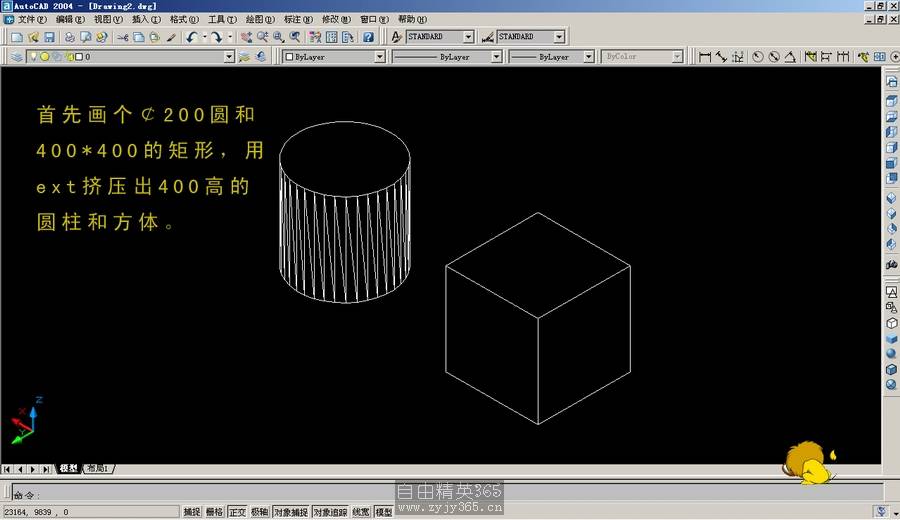The width and height of the screenshot is (900, 520).
Task: Click the Help question mark icon
Action: 368,37
